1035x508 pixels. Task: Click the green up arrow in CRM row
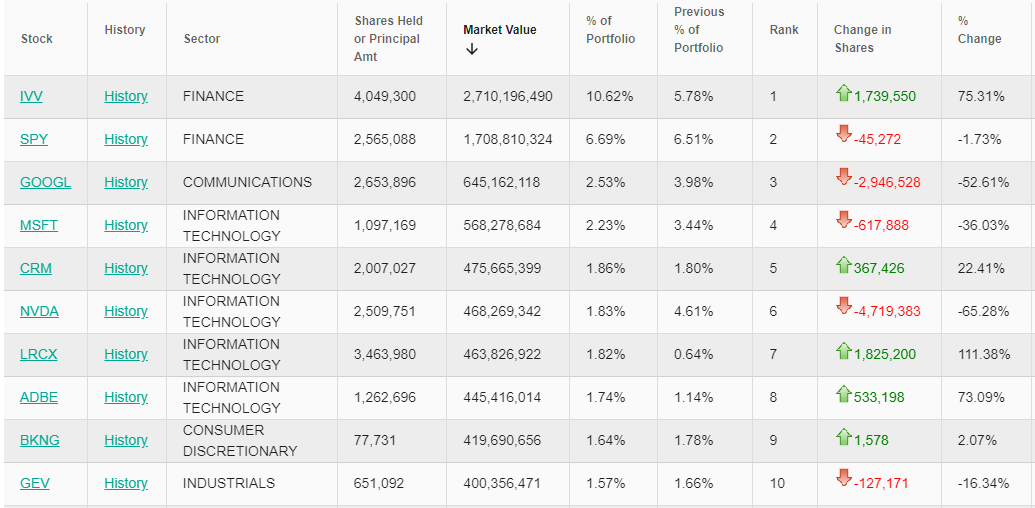pos(843,265)
